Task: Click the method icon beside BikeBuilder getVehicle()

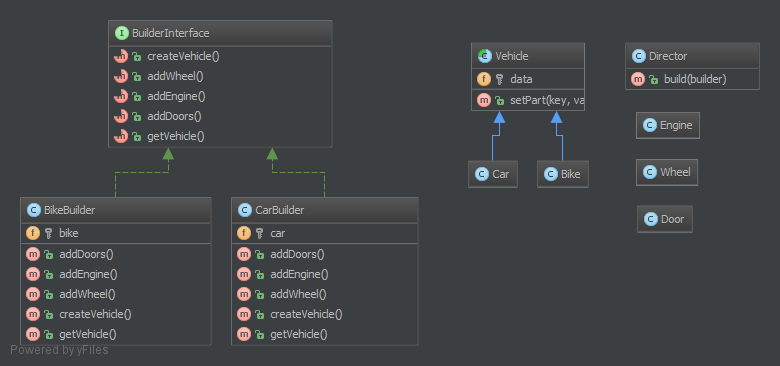Action: [33, 334]
